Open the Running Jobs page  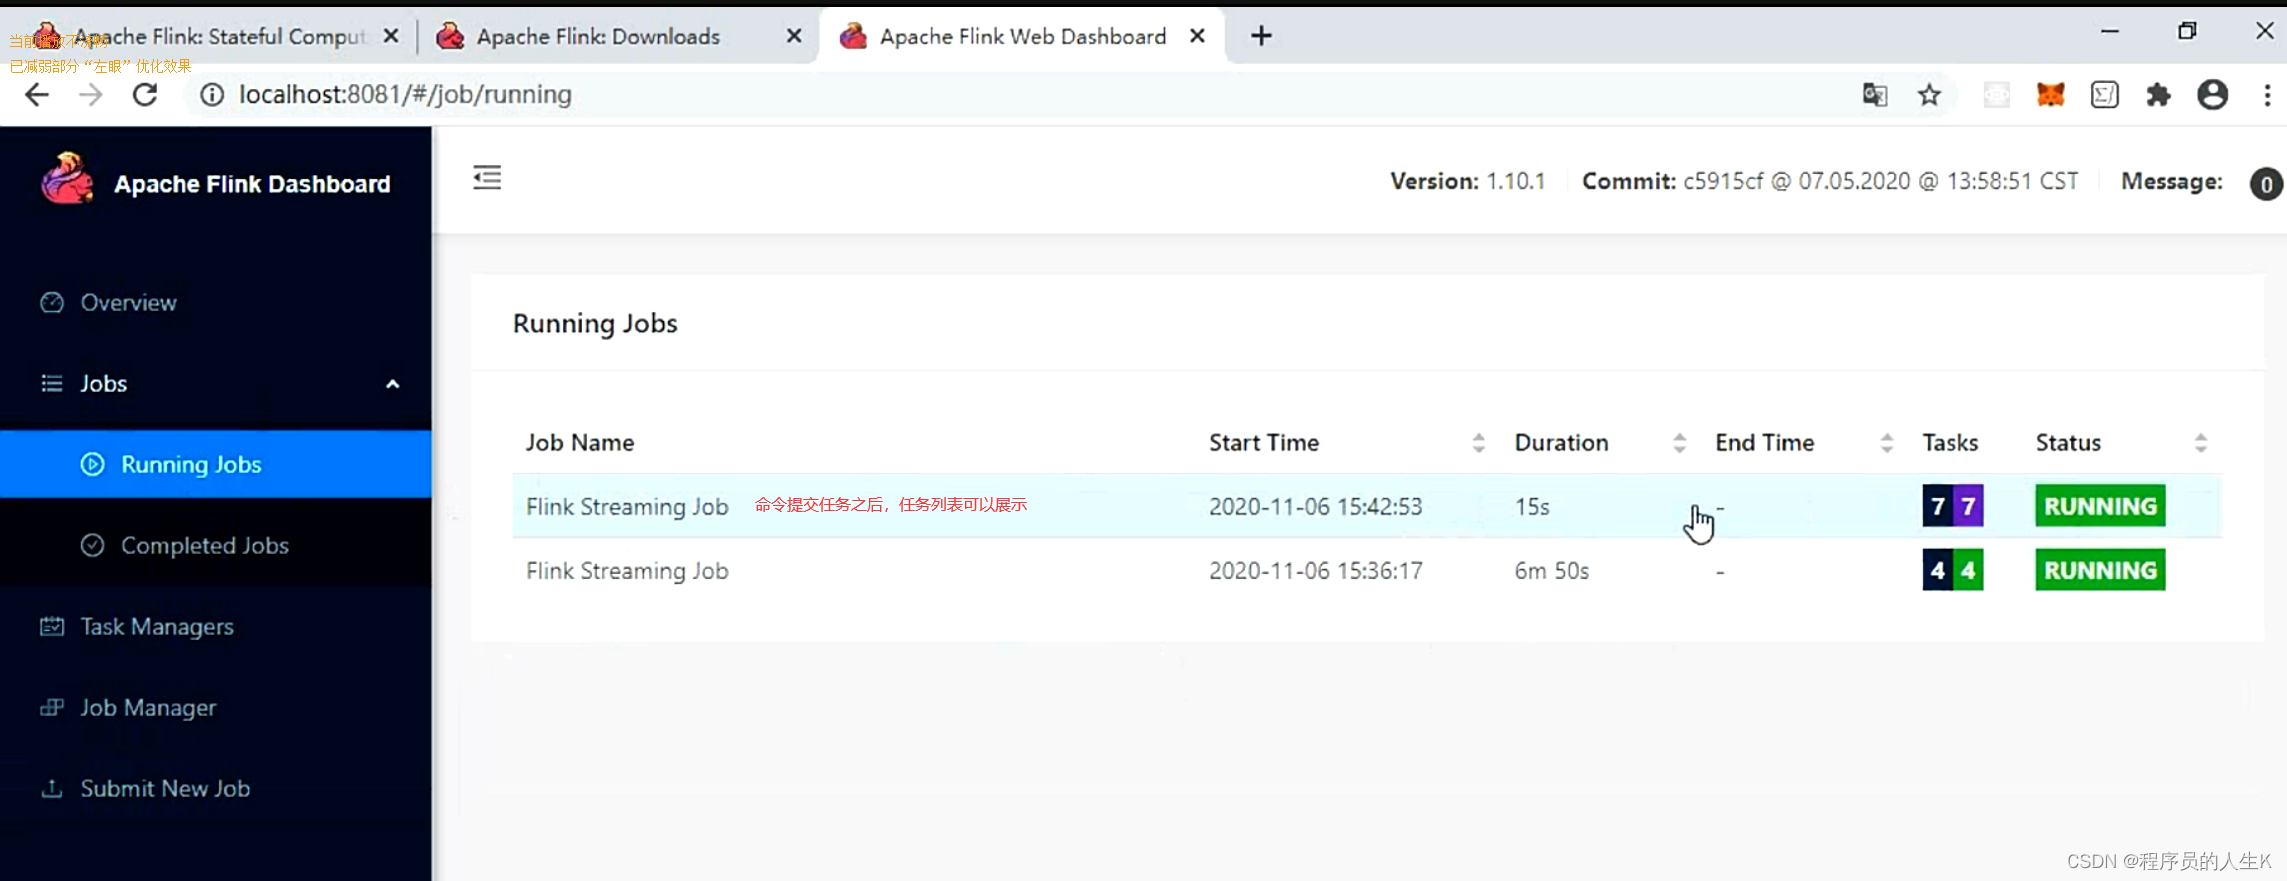point(216,464)
